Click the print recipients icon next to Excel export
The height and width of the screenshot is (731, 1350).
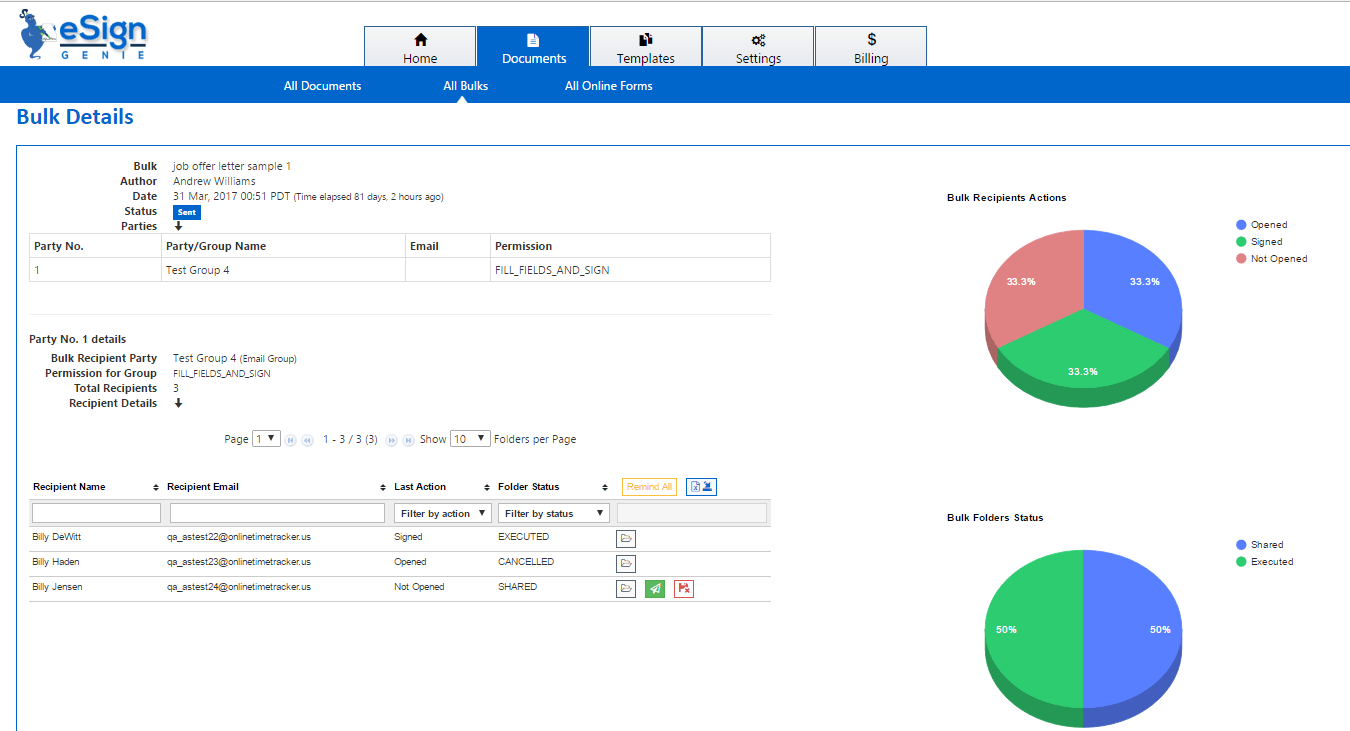pos(706,486)
